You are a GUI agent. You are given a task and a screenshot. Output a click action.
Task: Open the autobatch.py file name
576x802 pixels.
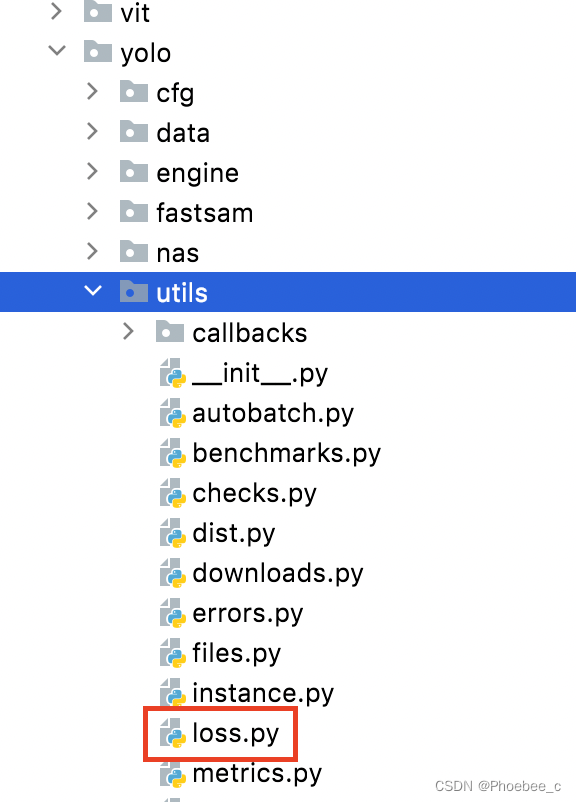pyautogui.click(x=273, y=414)
